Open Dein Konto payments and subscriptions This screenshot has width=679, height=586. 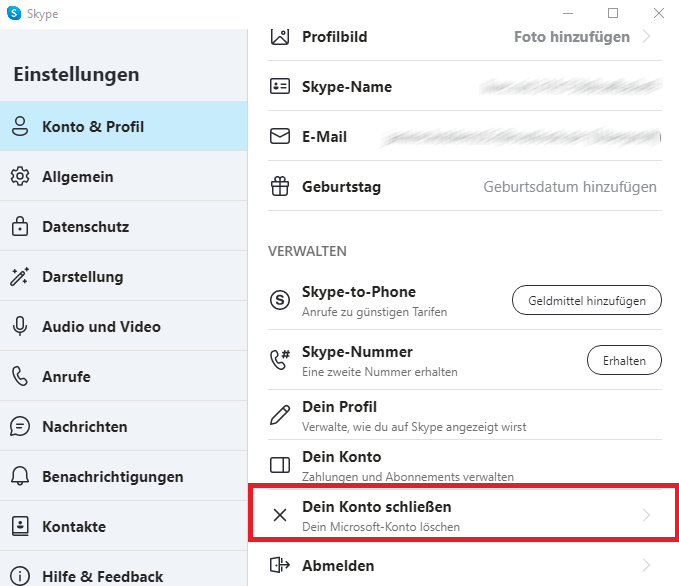click(465, 465)
